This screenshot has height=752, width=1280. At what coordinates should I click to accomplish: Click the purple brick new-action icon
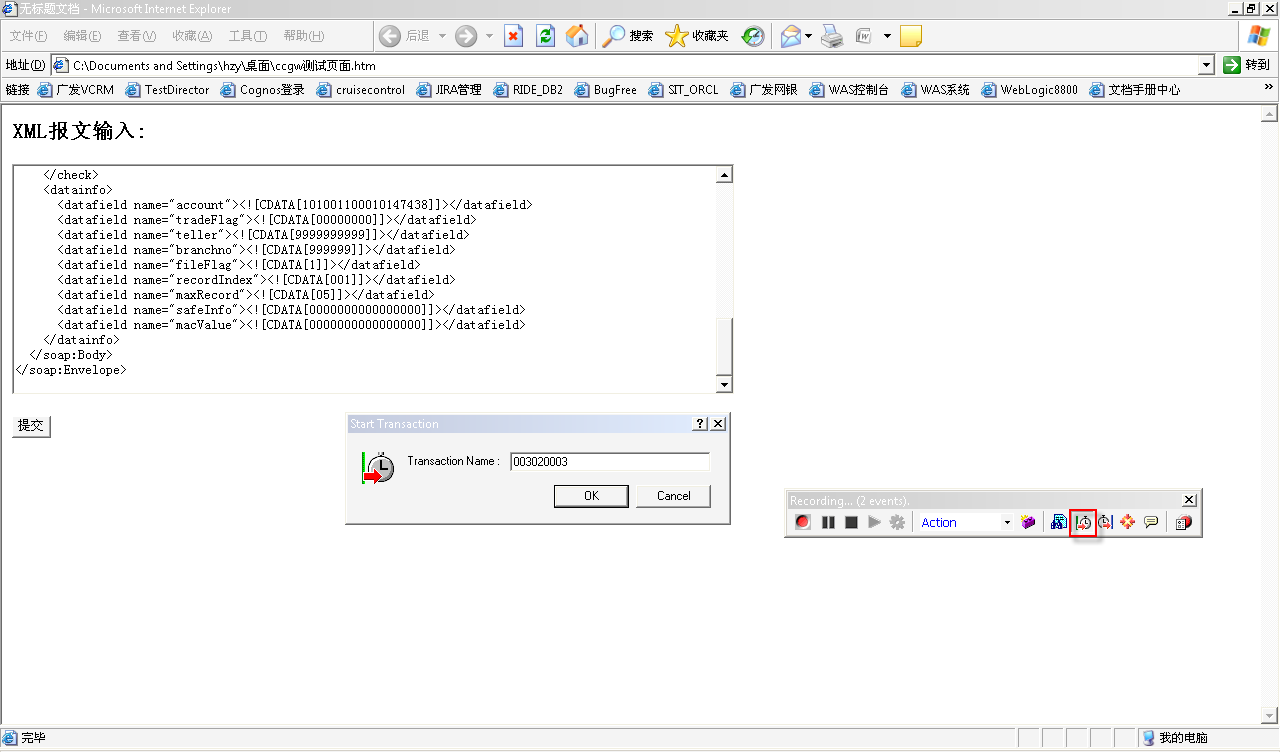click(1028, 522)
